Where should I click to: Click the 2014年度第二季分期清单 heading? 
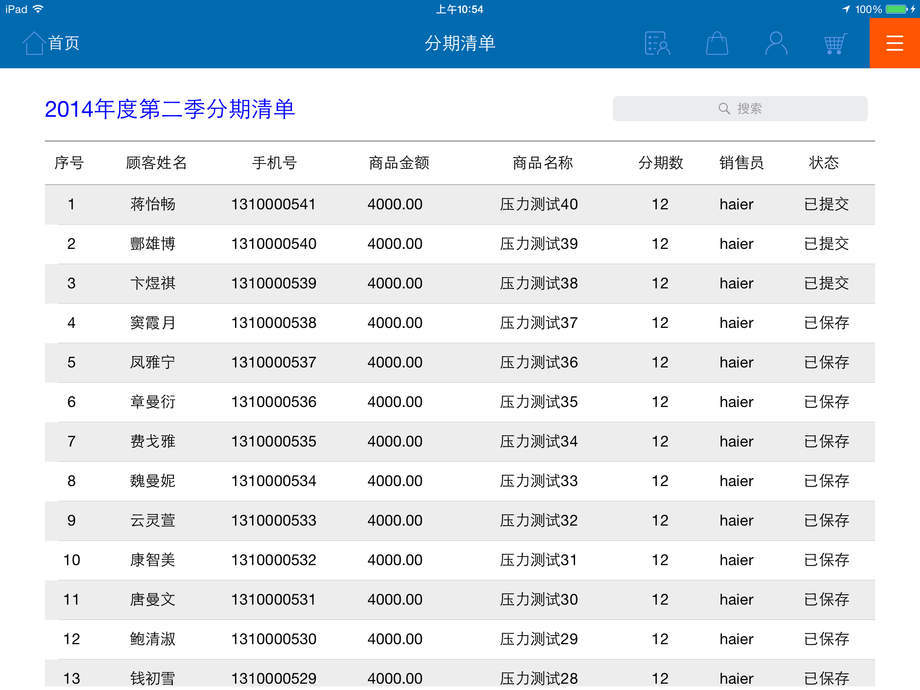point(170,109)
